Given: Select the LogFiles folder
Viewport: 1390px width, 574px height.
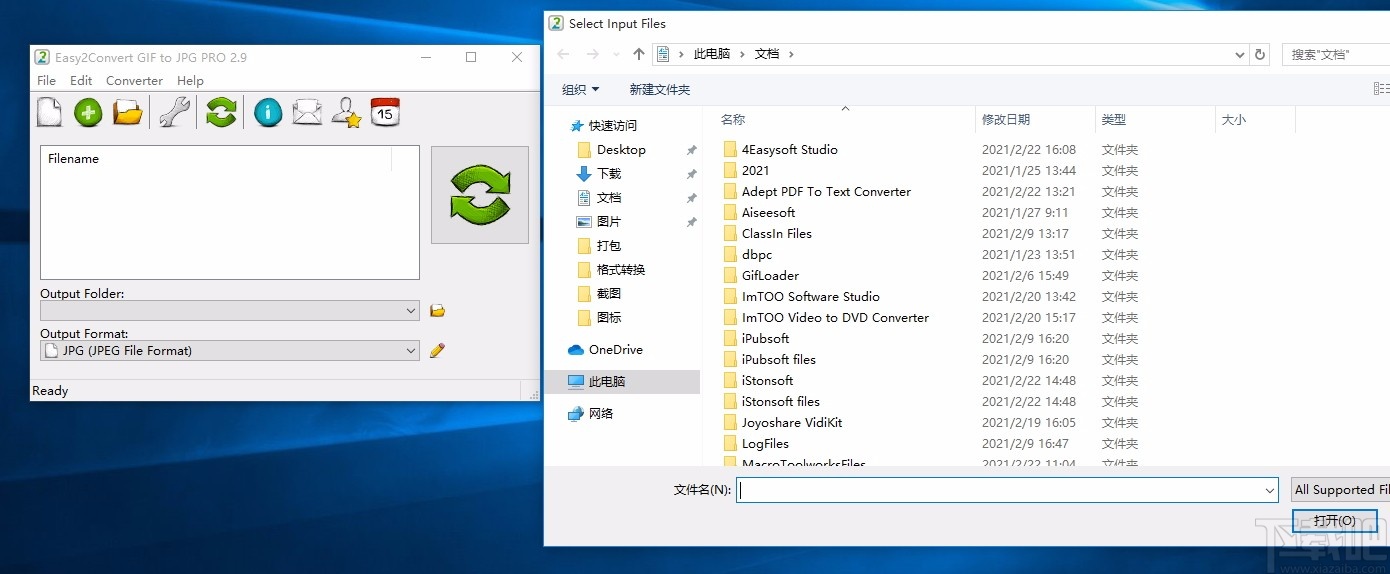Looking at the screenshot, I should (765, 444).
